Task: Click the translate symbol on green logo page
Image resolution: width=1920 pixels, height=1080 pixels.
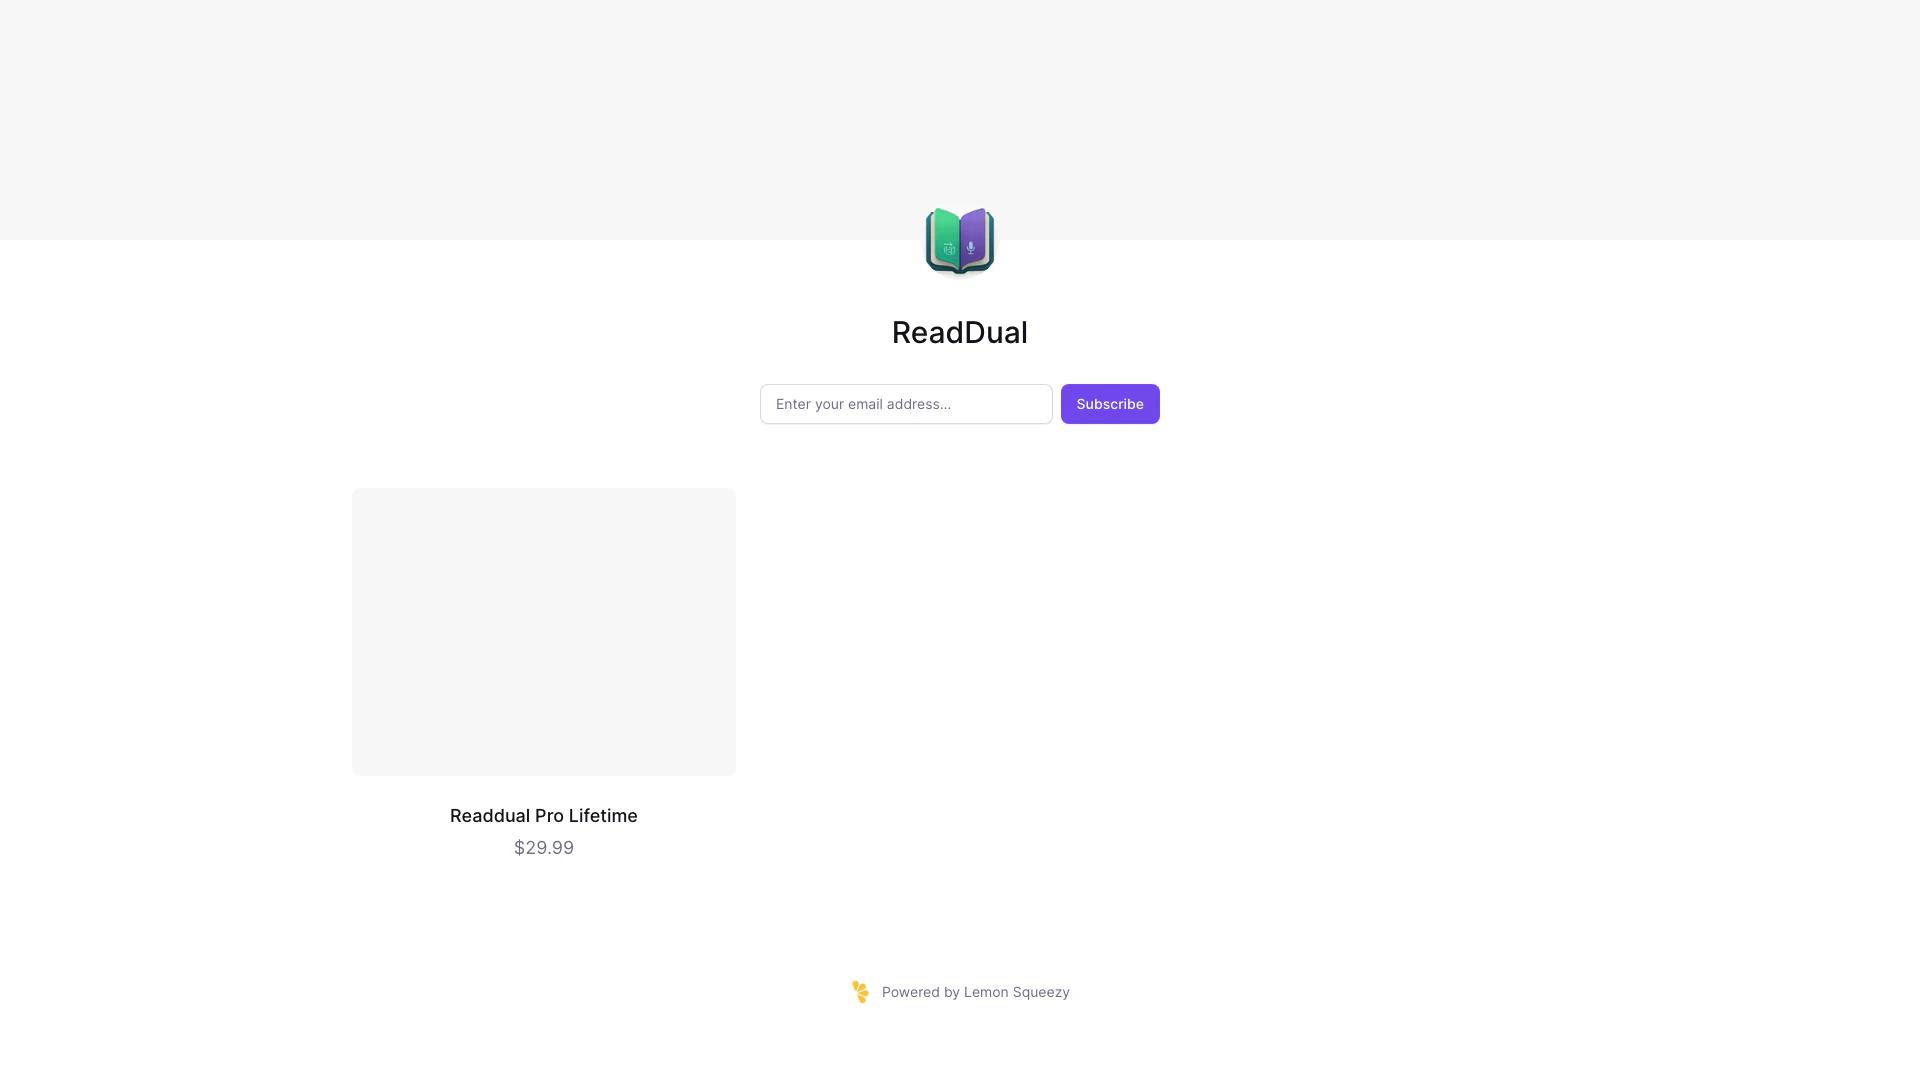Action: point(949,248)
